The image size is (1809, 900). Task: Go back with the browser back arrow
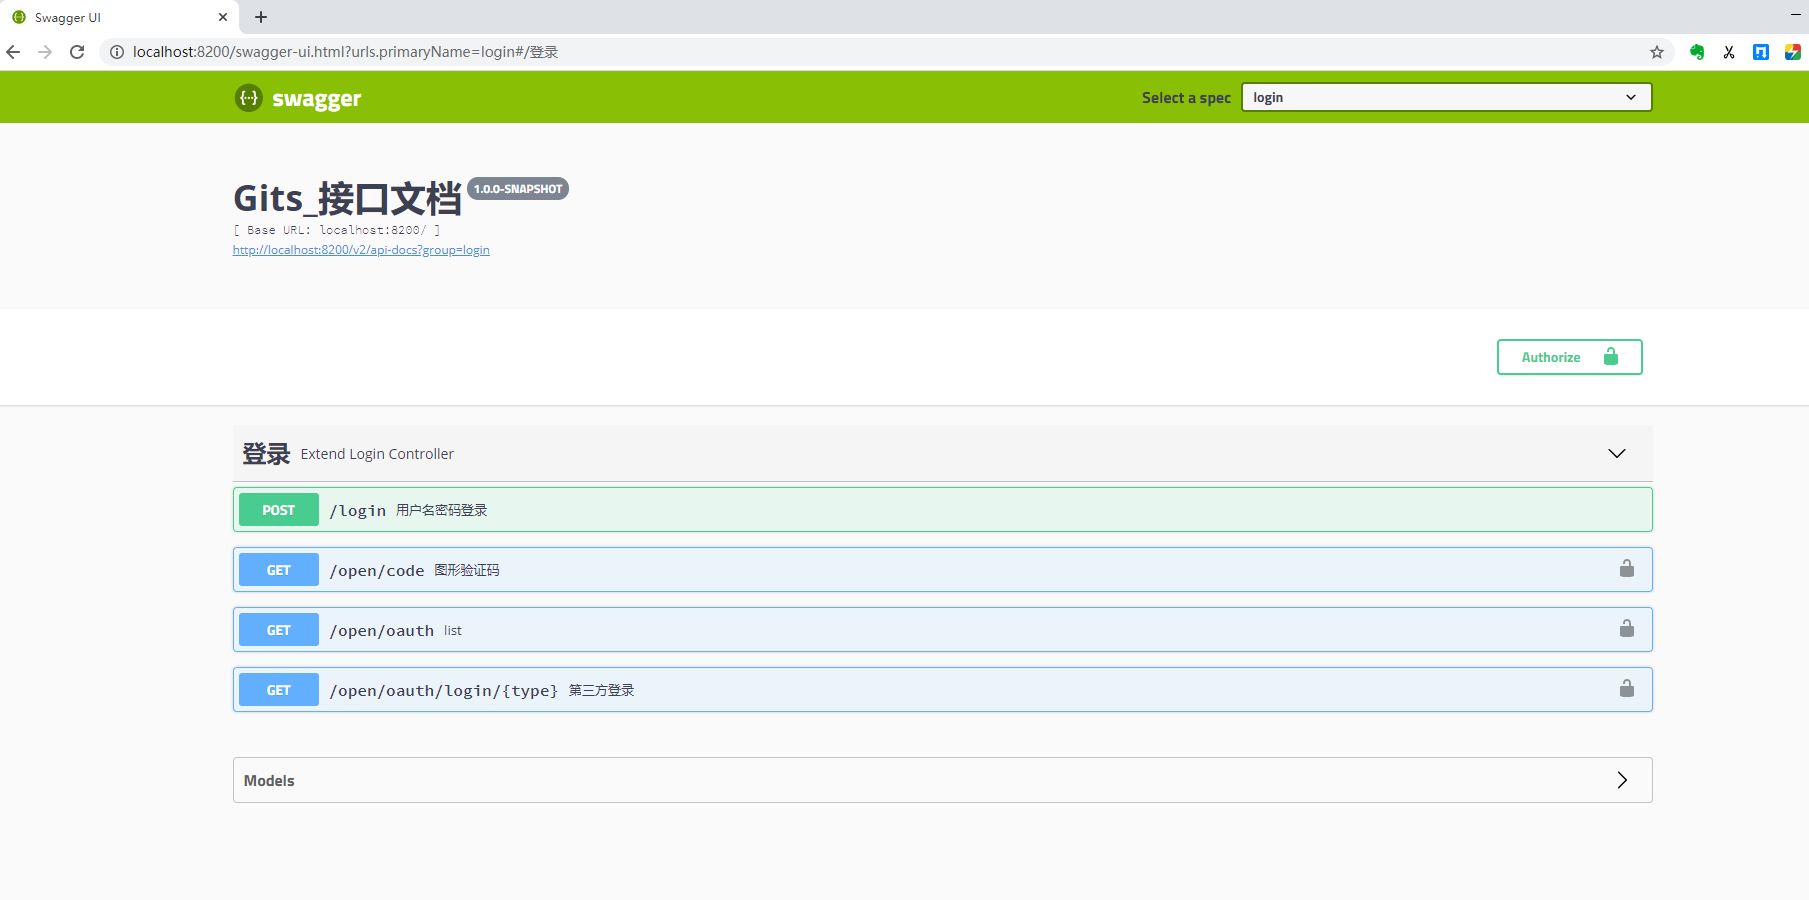pyautogui.click(x=14, y=52)
